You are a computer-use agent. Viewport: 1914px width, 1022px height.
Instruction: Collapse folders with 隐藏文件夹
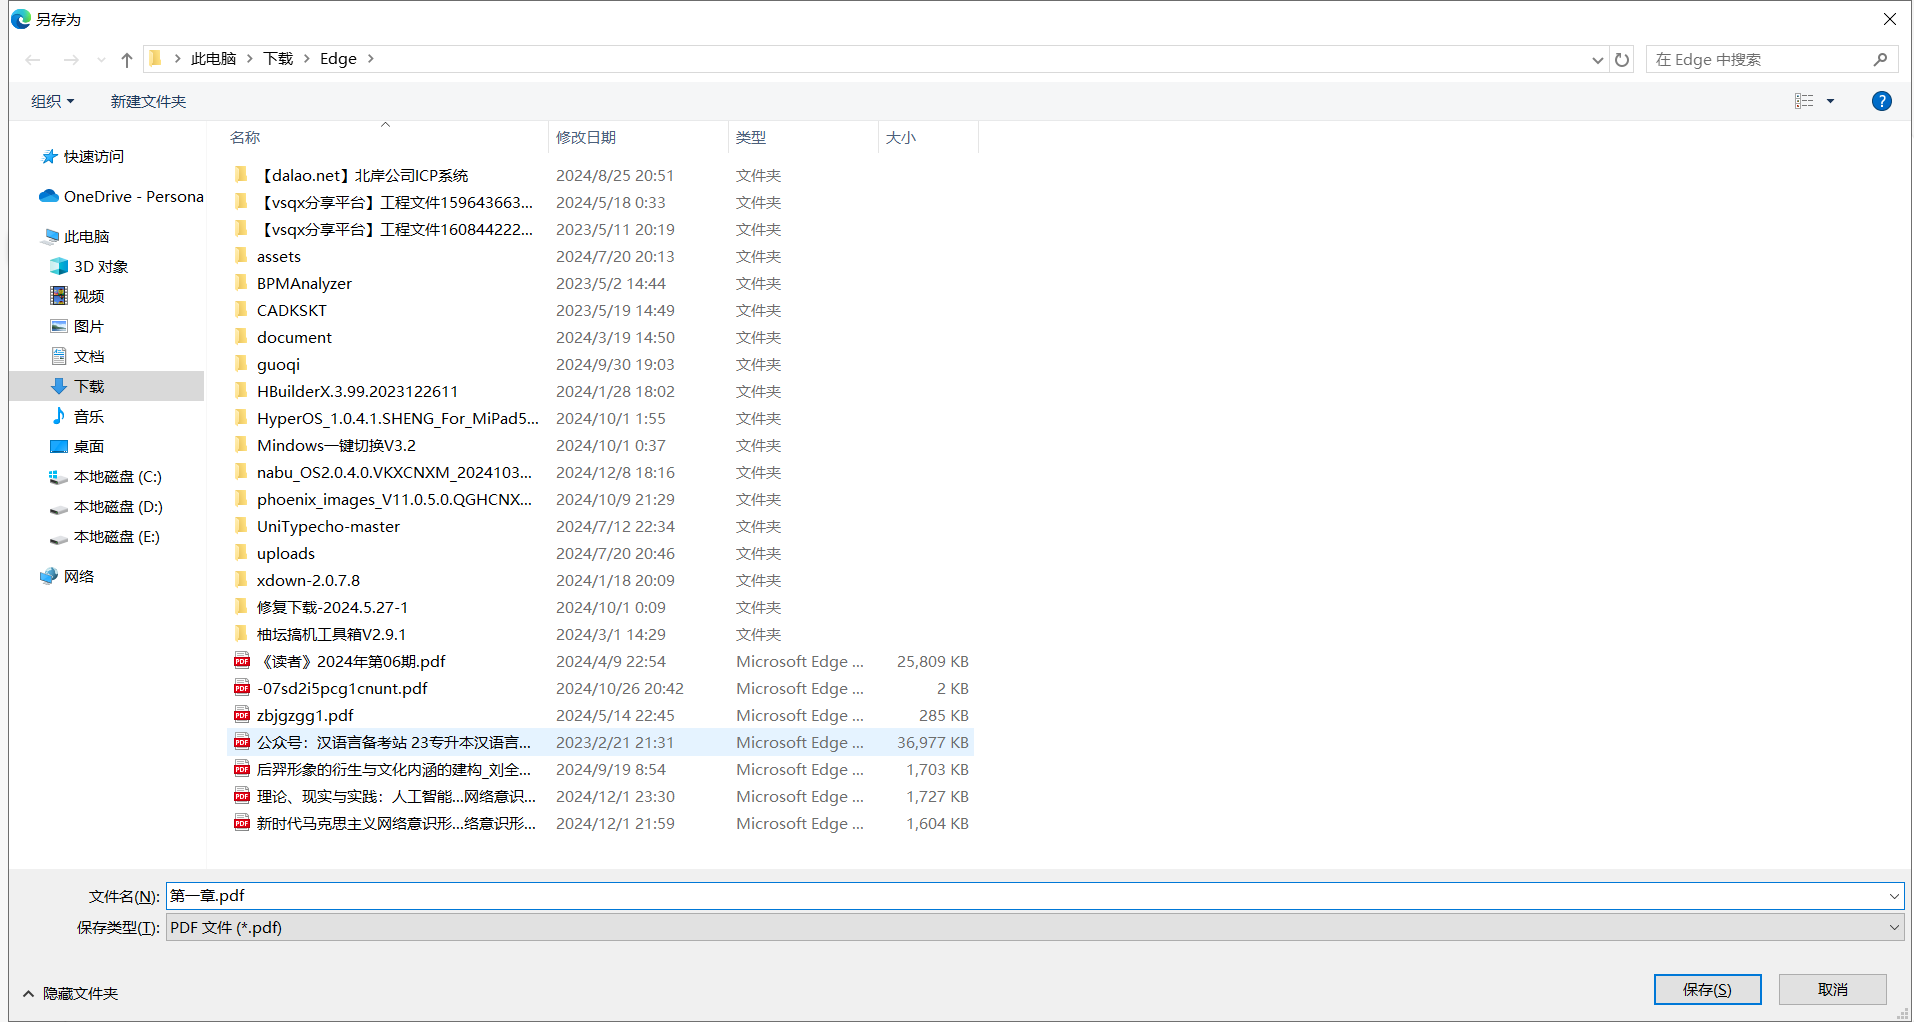[70, 993]
